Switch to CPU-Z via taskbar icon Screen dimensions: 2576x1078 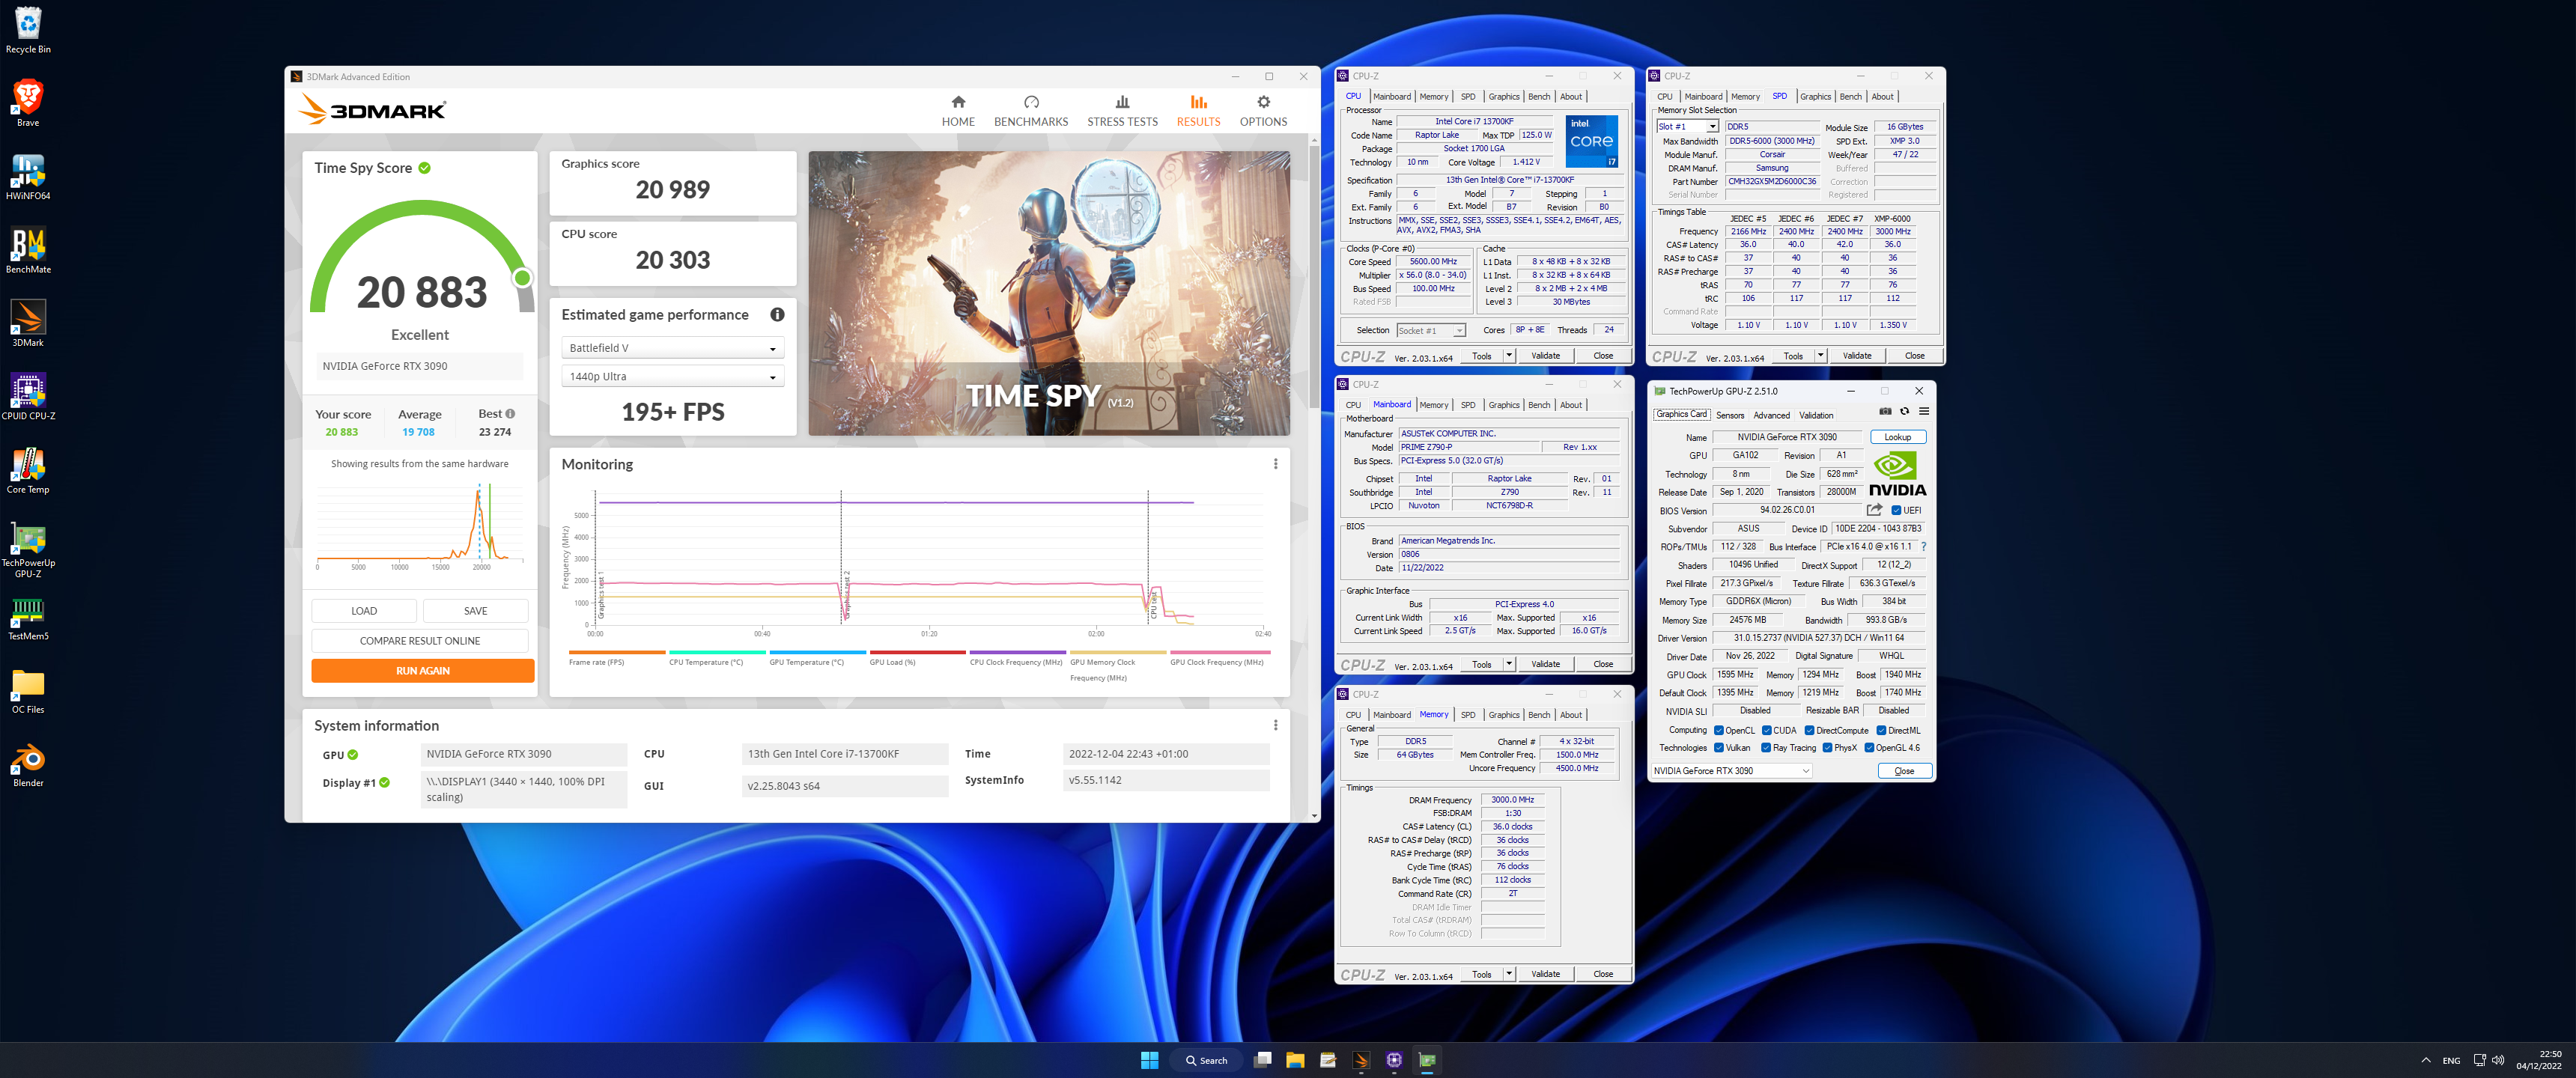(x=1394, y=1060)
